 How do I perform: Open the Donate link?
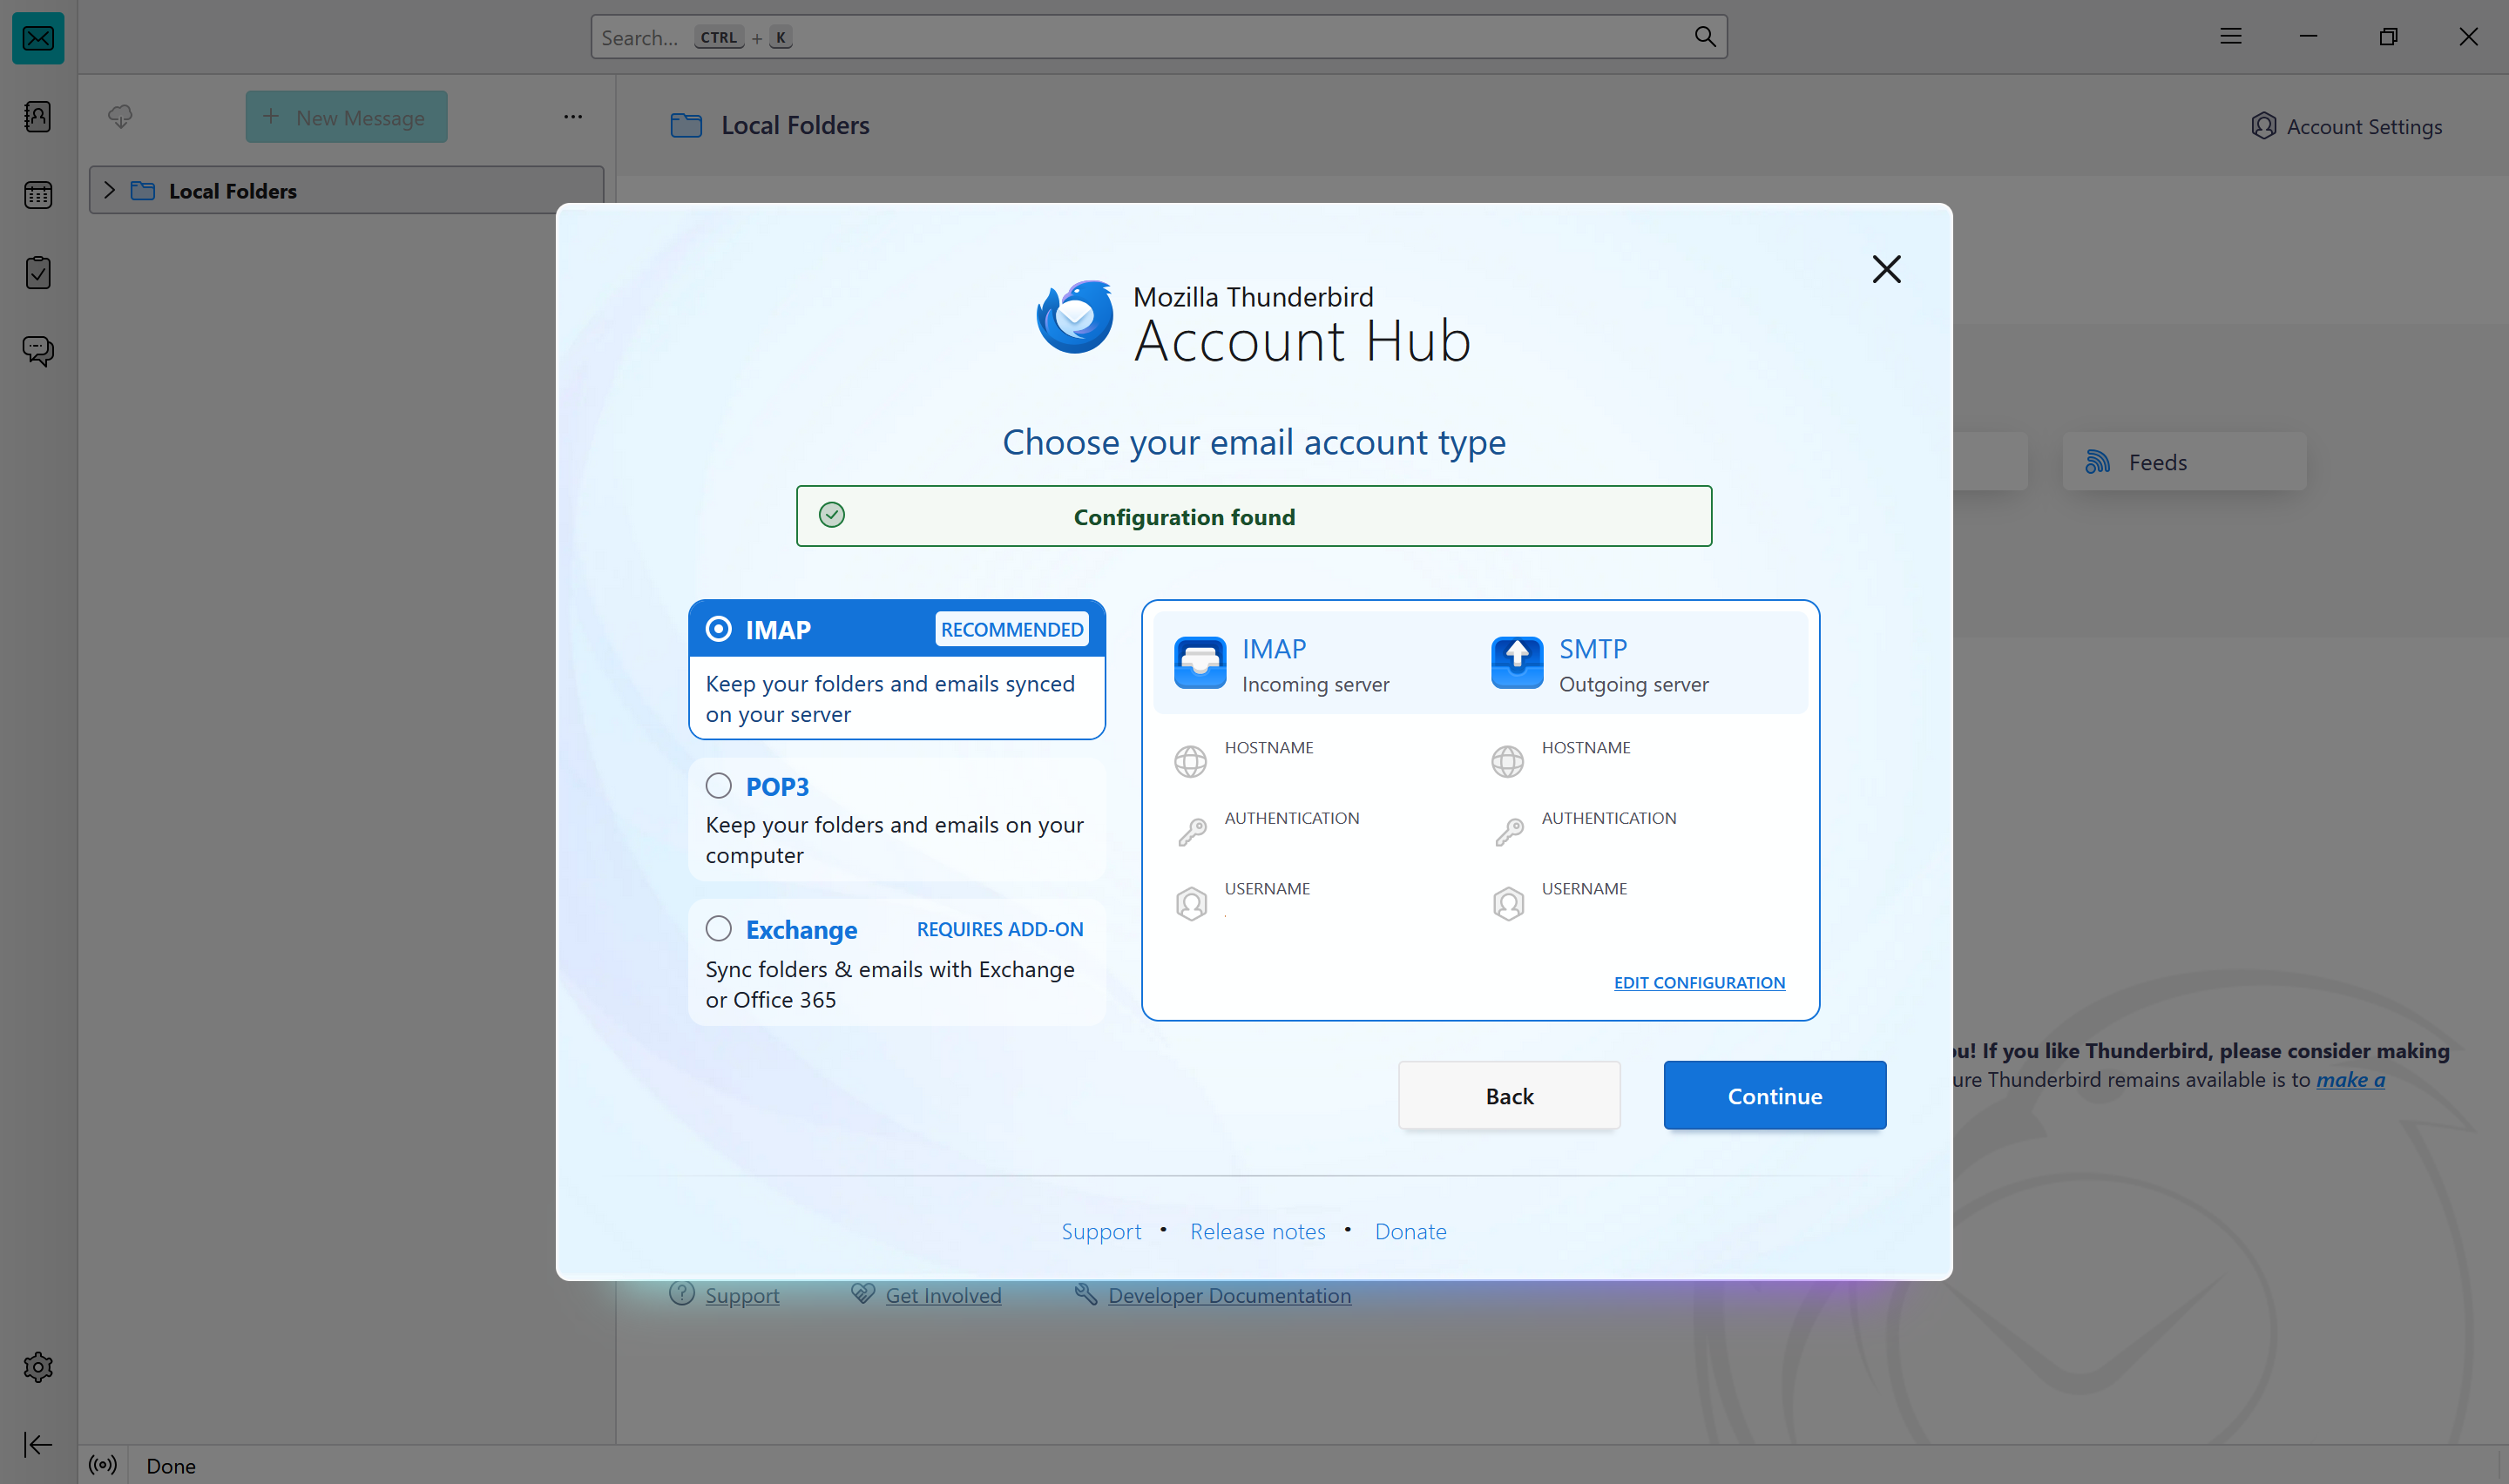(x=1411, y=1232)
